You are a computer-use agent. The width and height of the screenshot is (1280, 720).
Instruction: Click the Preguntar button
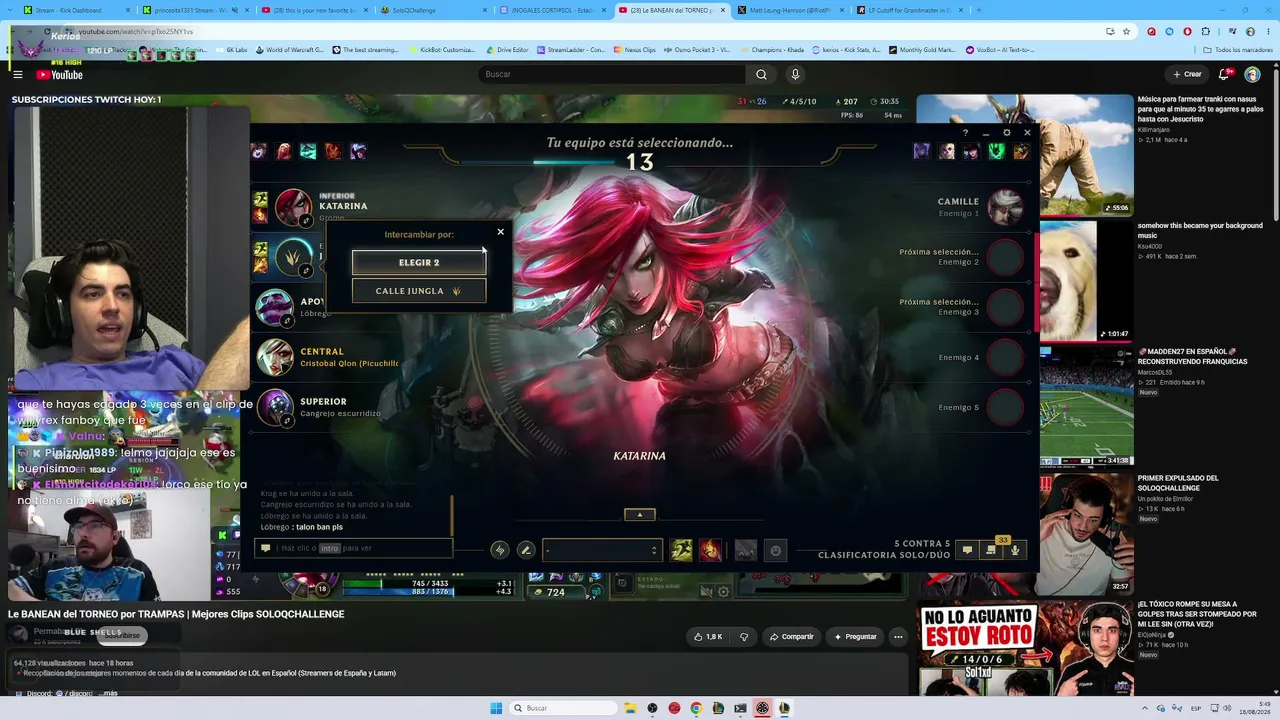click(x=854, y=636)
